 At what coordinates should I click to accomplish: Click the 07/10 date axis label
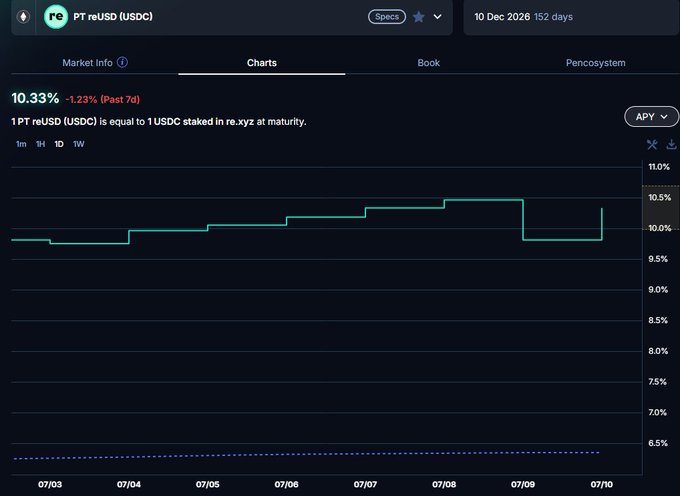pyautogui.click(x=602, y=484)
